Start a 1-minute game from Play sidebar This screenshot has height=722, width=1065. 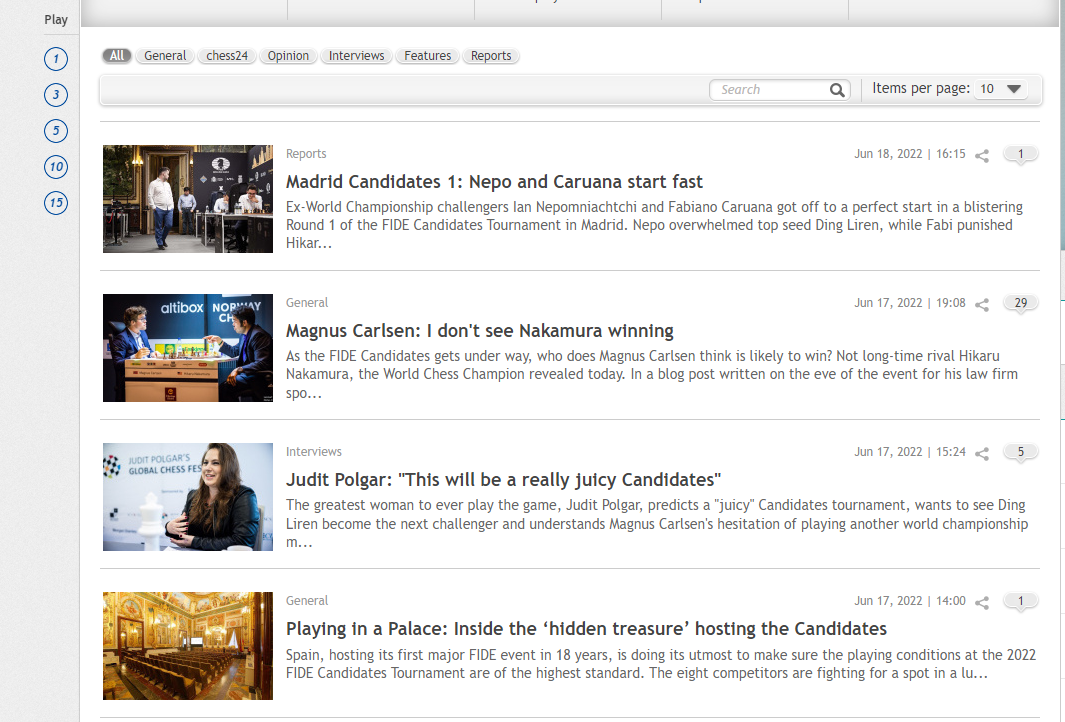(x=56, y=59)
